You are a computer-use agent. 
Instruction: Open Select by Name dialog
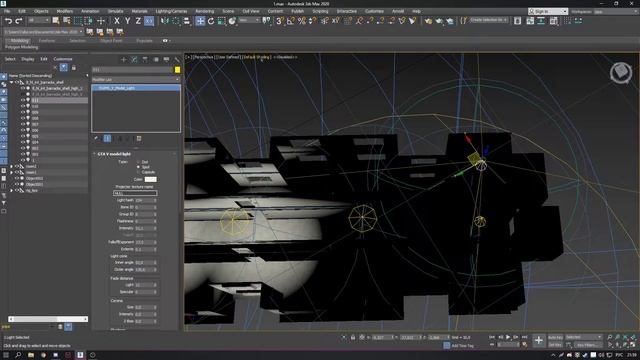pos(67,21)
